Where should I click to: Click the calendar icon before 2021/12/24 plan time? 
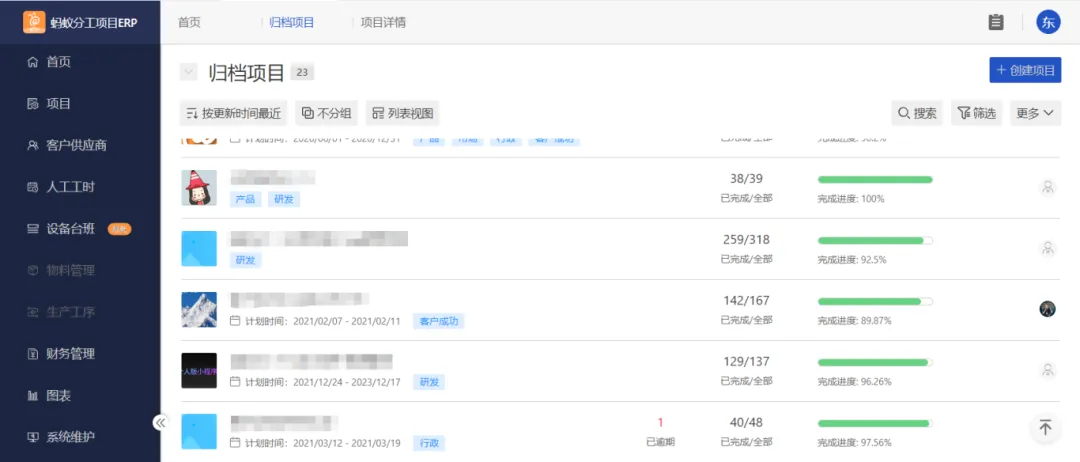[235, 381]
